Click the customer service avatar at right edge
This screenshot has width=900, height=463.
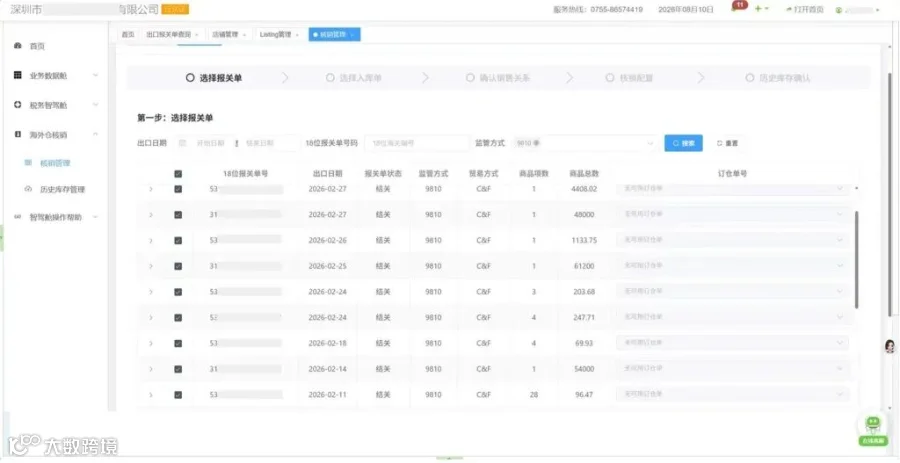[890, 346]
